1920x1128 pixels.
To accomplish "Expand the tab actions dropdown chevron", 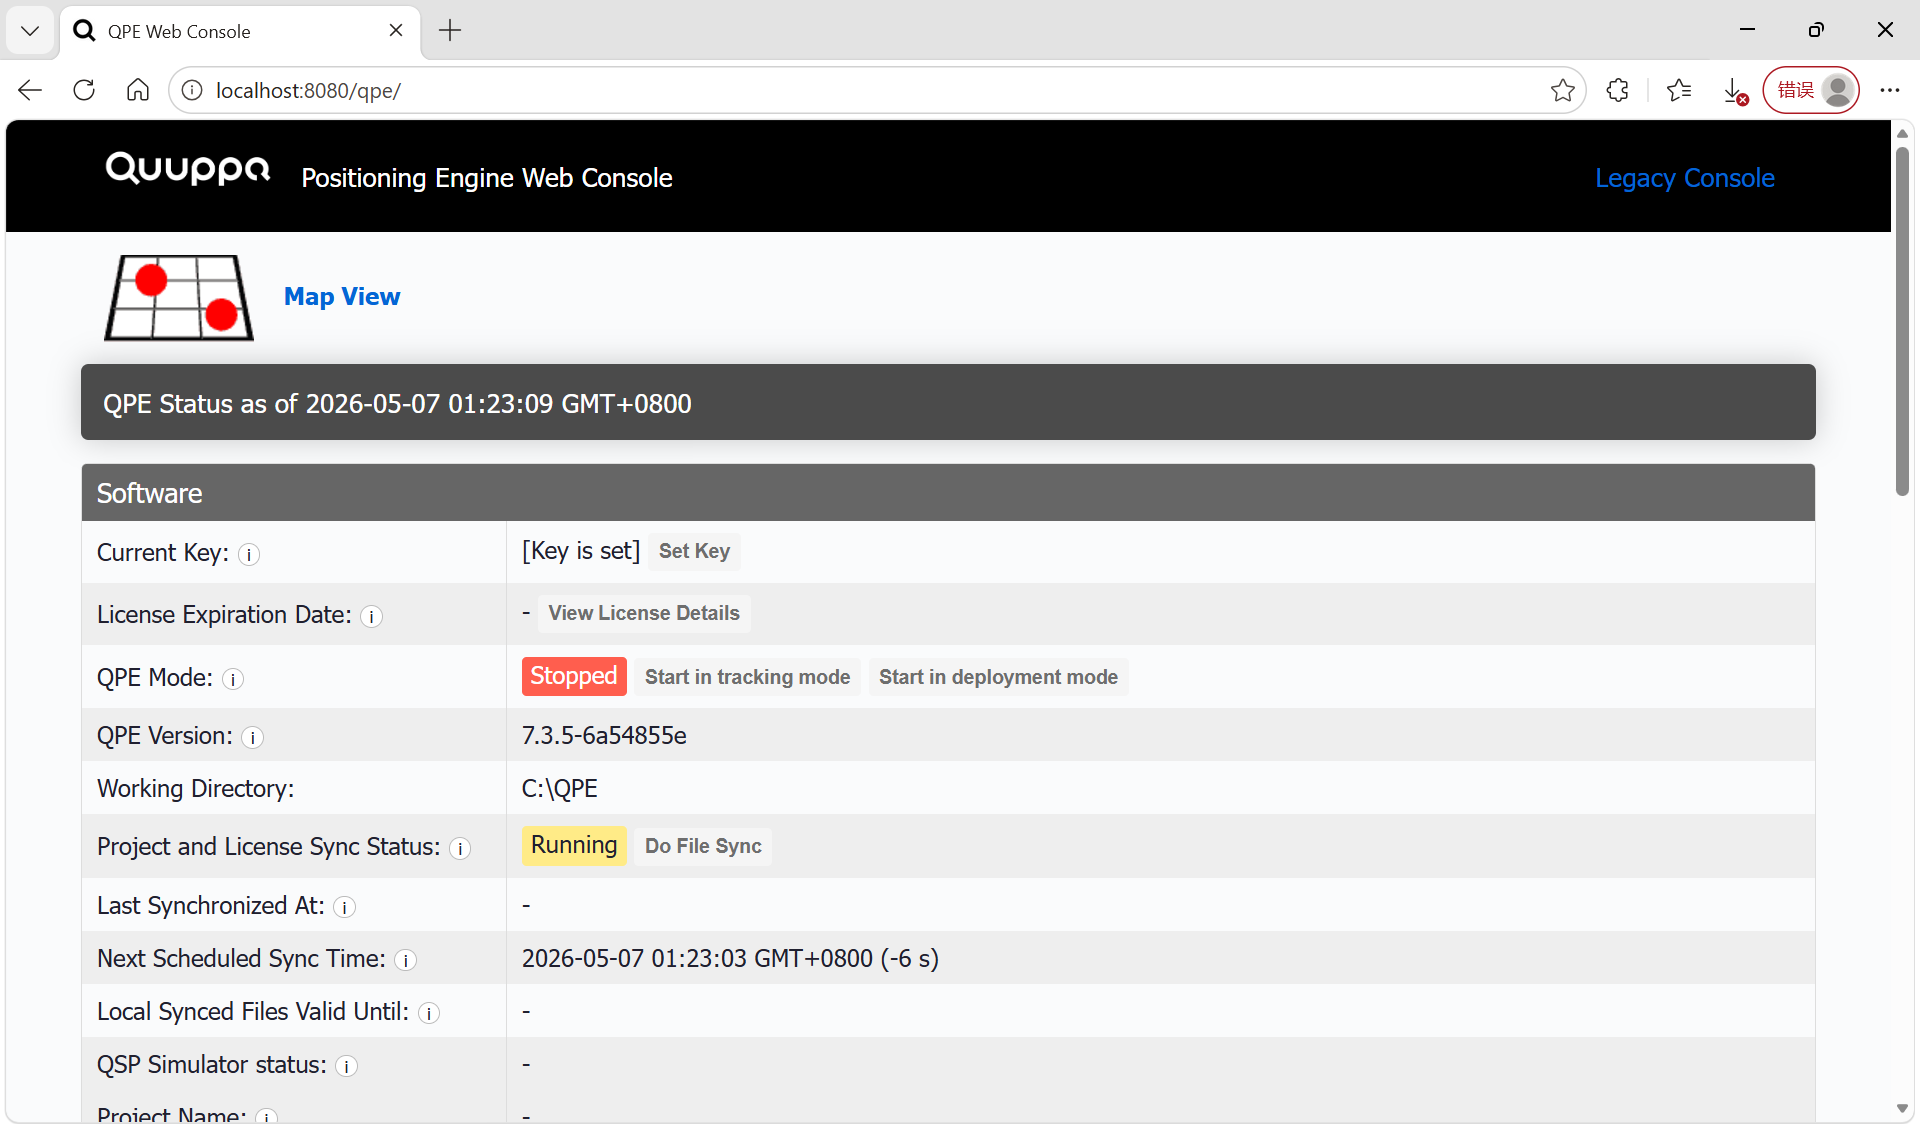I will pyautogui.click(x=30, y=30).
